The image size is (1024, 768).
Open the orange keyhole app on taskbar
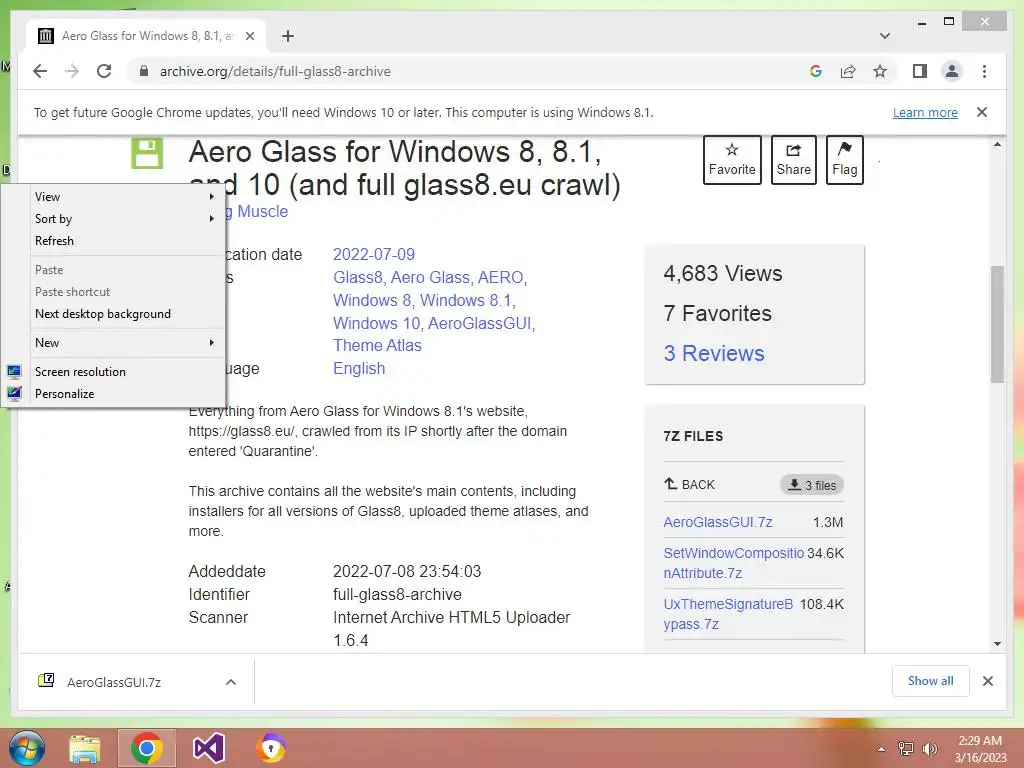pos(271,748)
